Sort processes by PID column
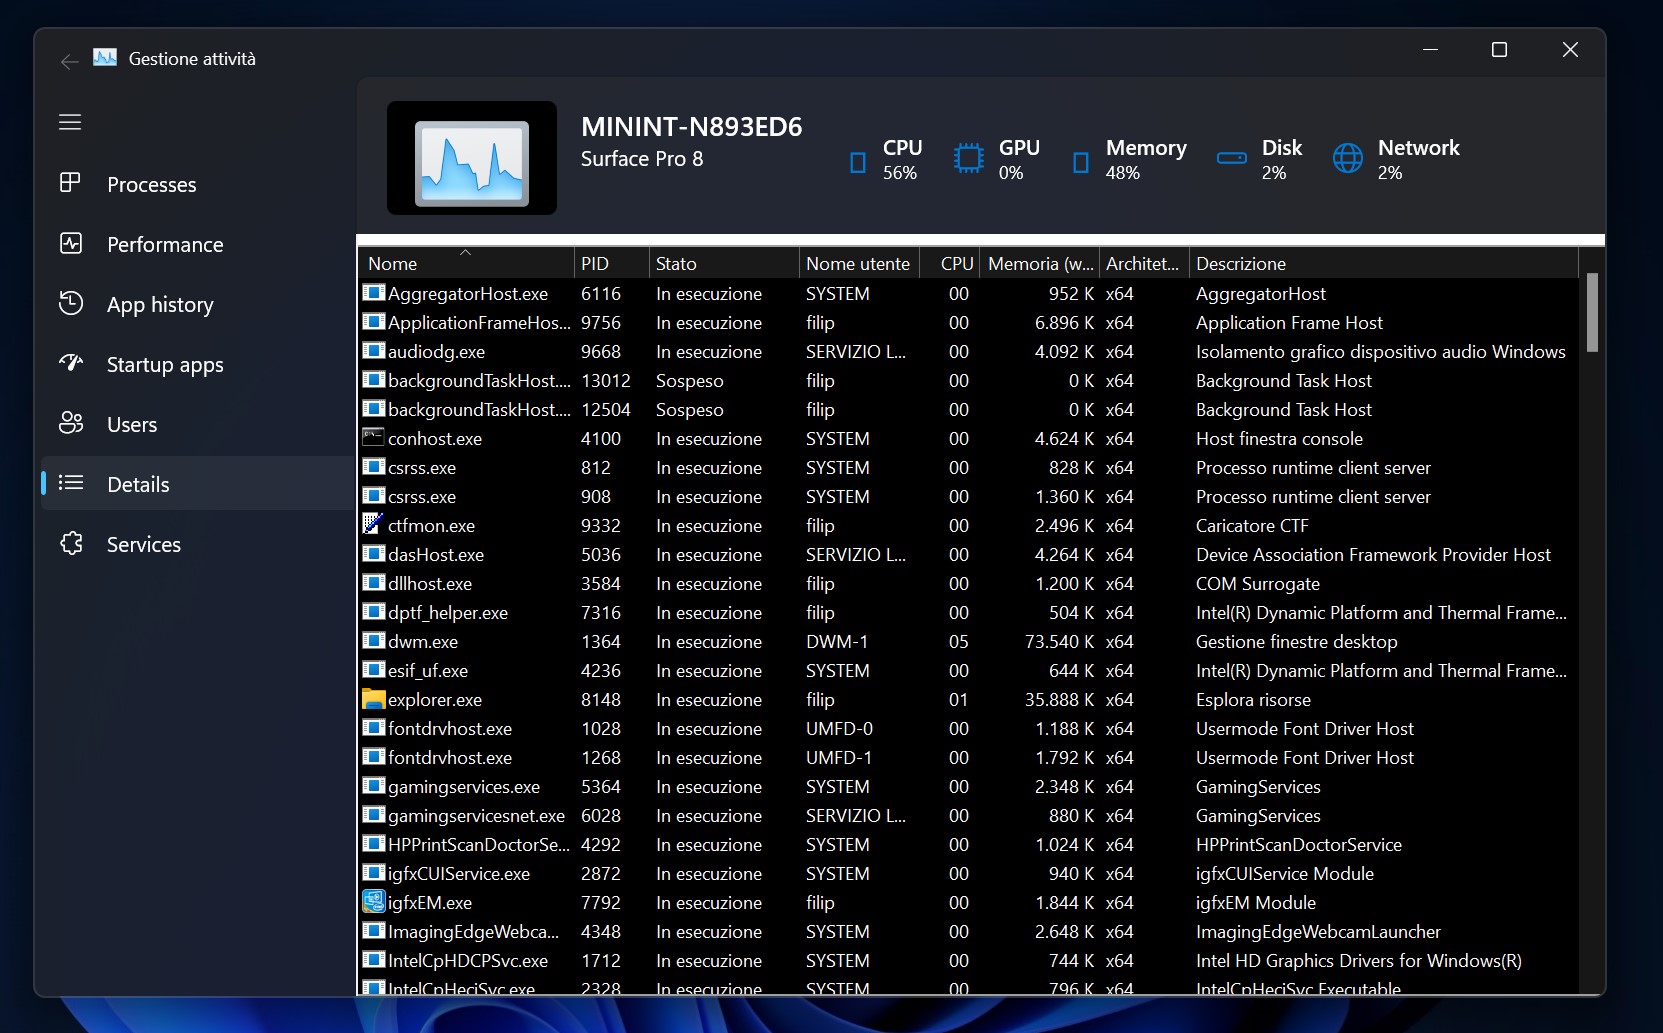The height and width of the screenshot is (1033, 1663). (595, 264)
